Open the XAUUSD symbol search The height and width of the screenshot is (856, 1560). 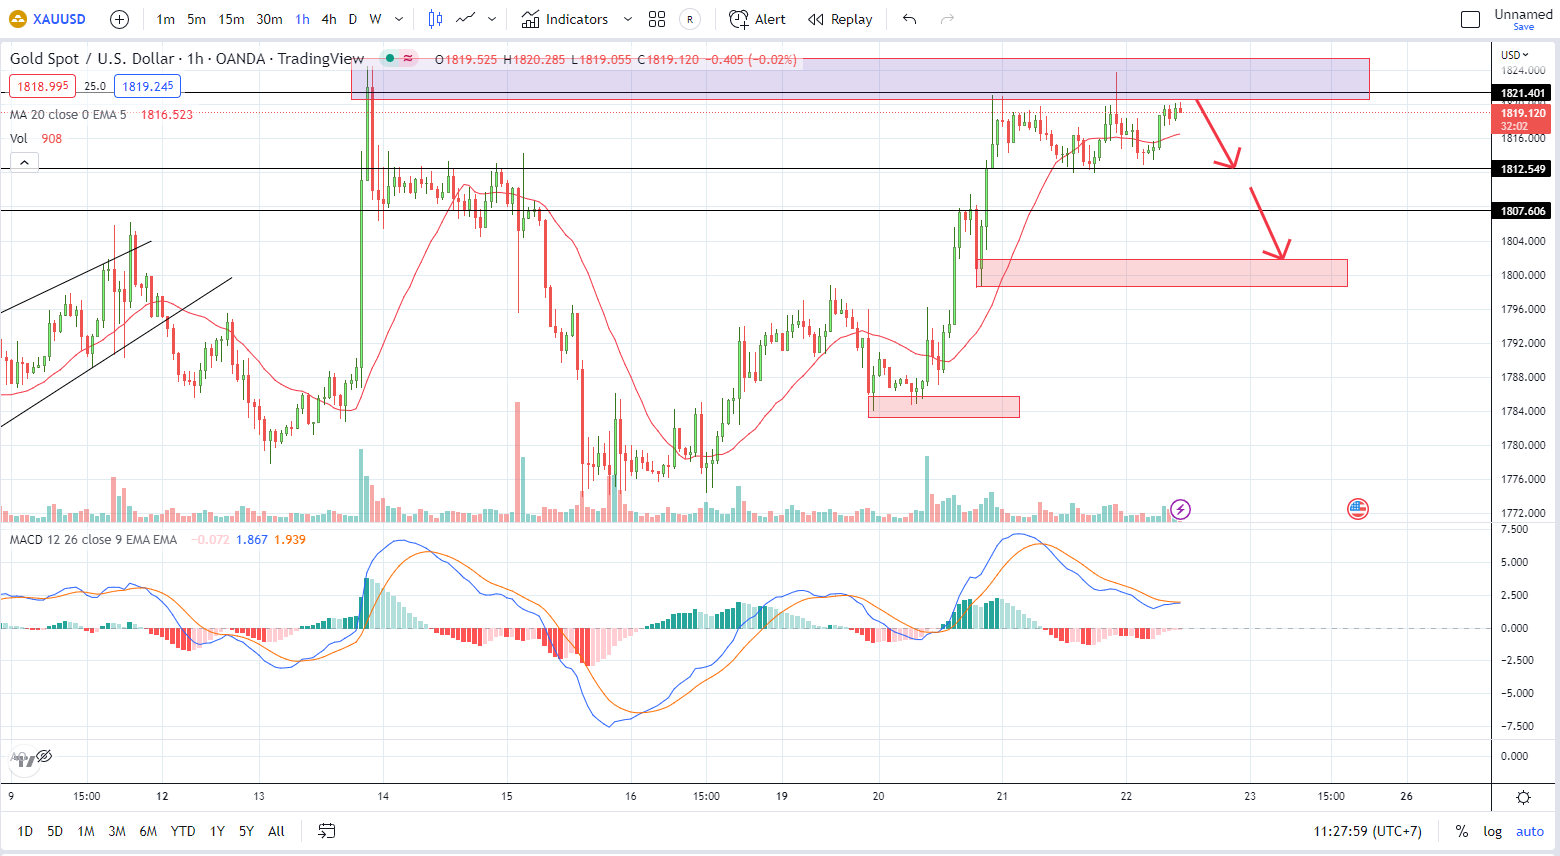pos(48,19)
